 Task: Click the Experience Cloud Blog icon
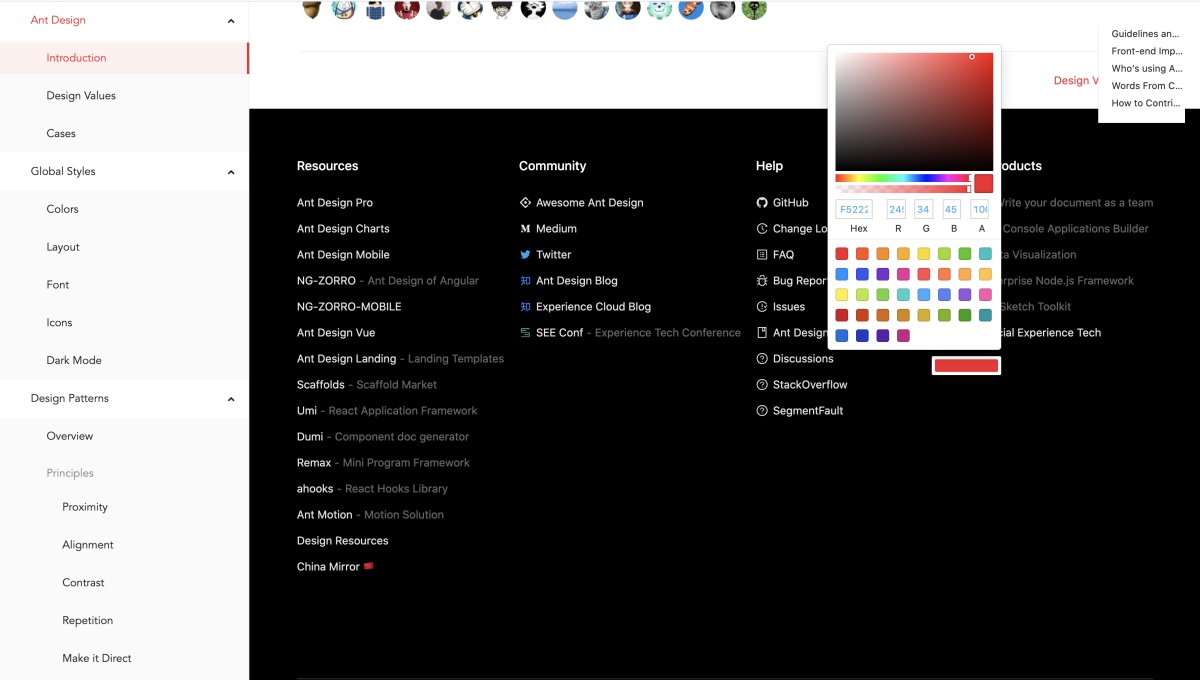pyautogui.click(x=525, y=307)
